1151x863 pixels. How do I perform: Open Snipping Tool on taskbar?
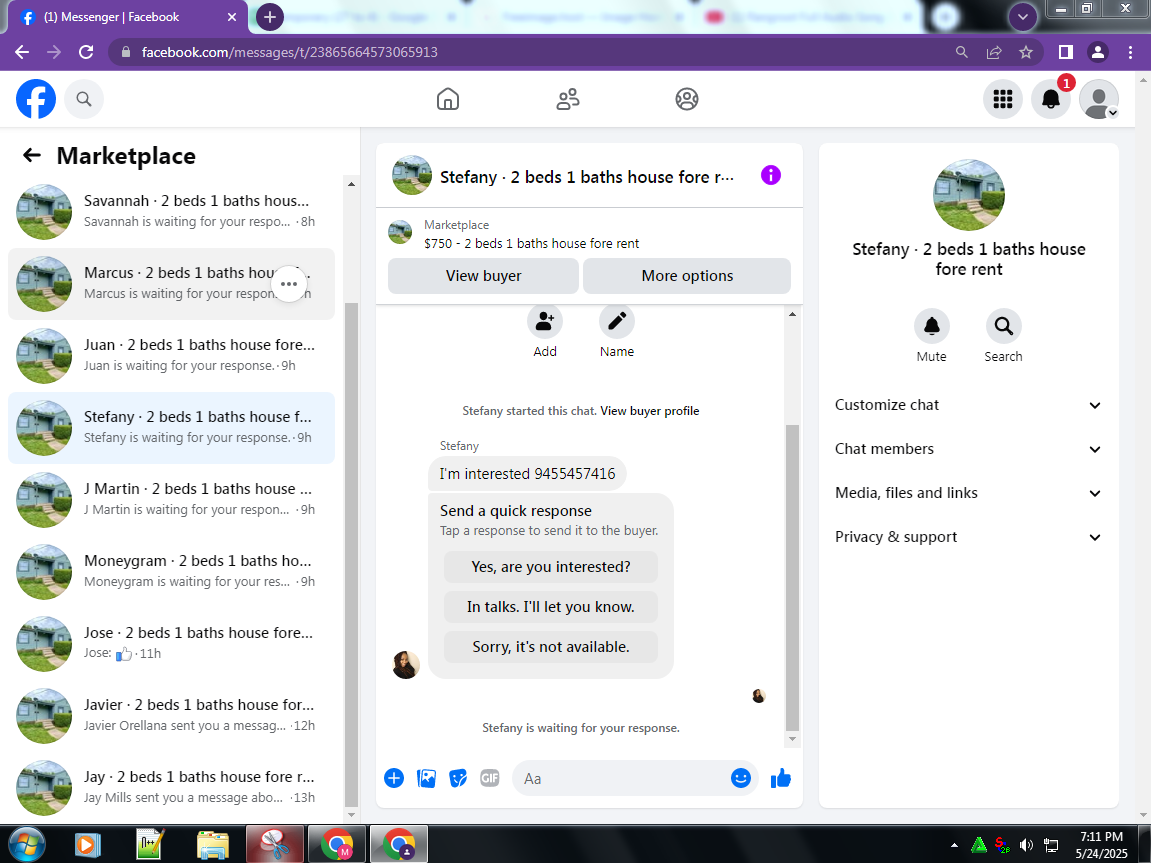(x=275, y=845)
